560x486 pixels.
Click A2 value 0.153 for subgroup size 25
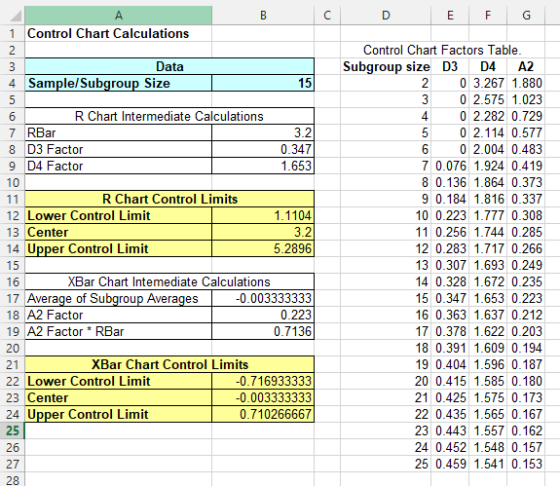[526, 464]
